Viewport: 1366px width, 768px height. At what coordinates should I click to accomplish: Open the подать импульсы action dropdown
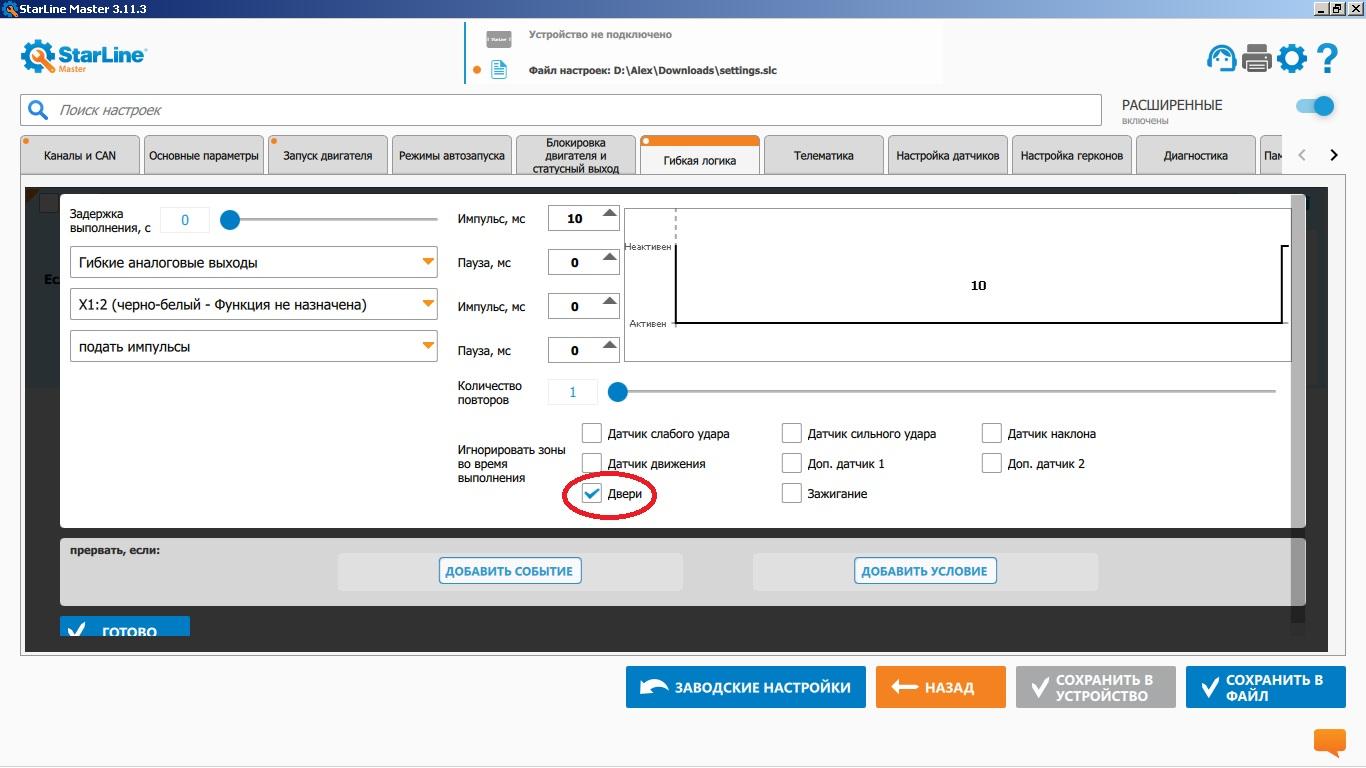tap(254, 346)
